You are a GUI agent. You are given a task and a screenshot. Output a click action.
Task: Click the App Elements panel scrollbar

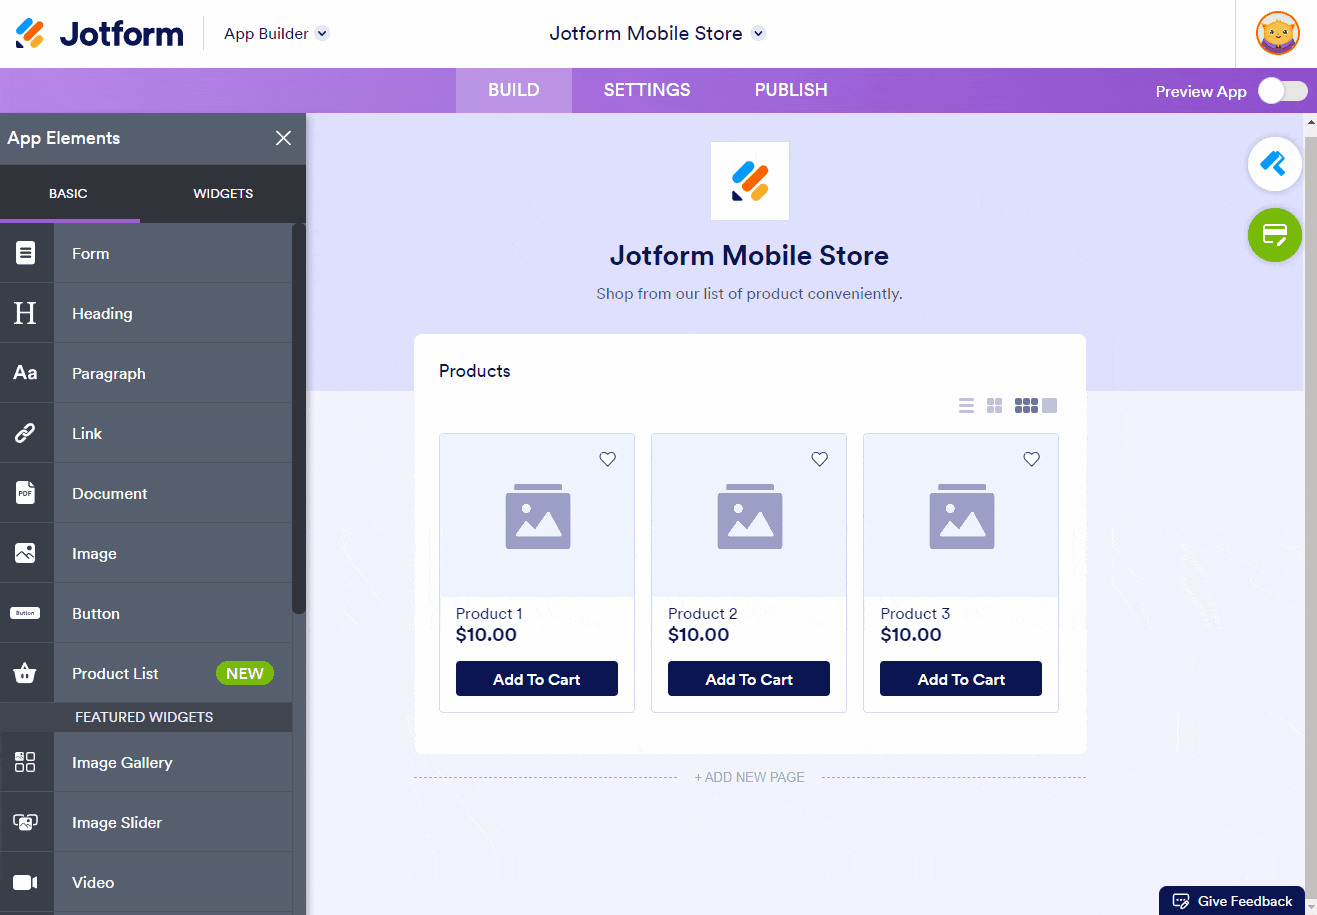[x=298, y=418]
